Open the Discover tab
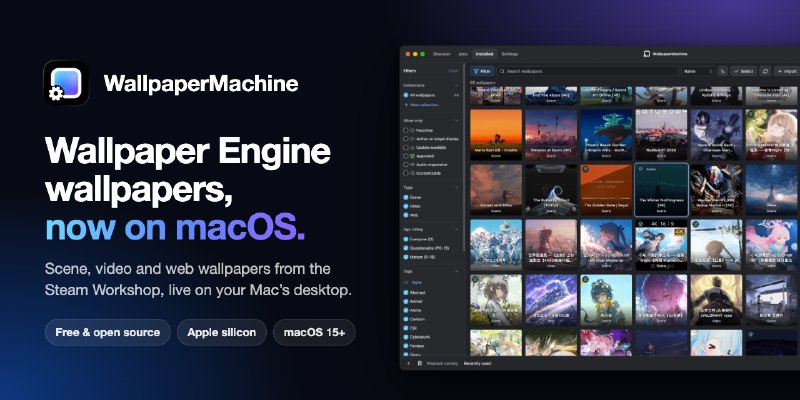This screenshot has width=800, height=400. point(442,54)
